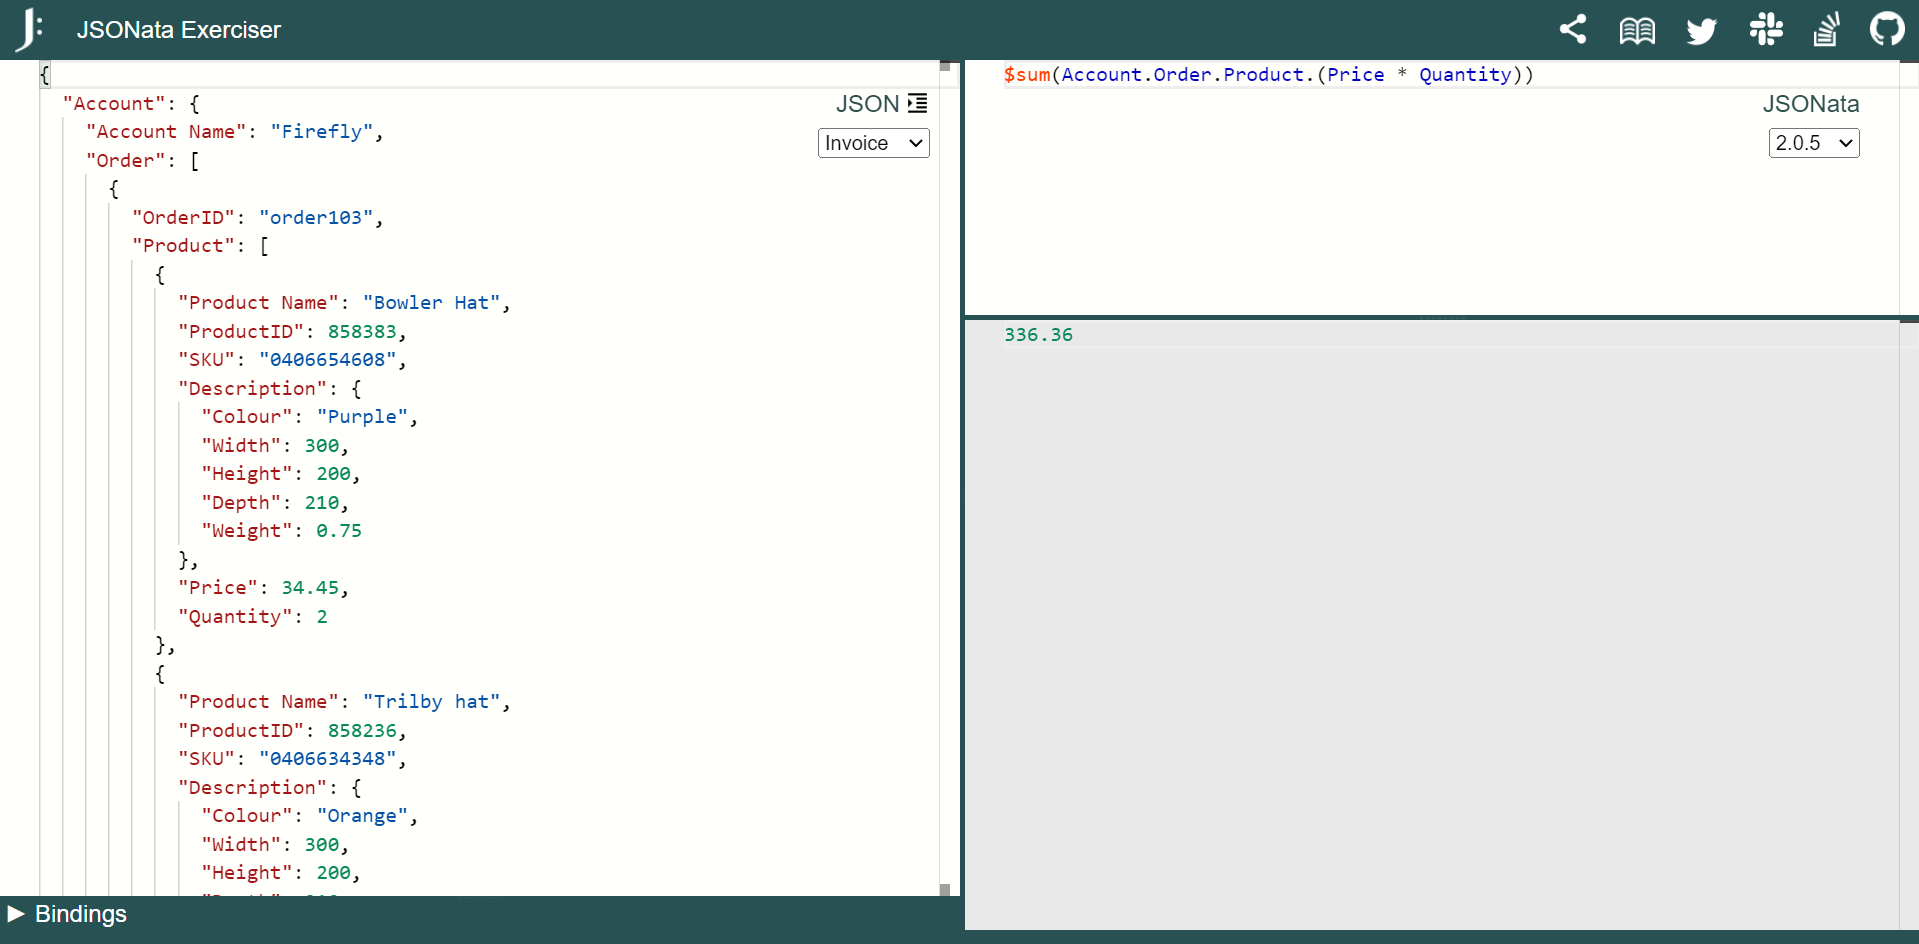Click the Weight 0.75 value
This screenshot has height=944, width=1919.
tap(339, 531)
